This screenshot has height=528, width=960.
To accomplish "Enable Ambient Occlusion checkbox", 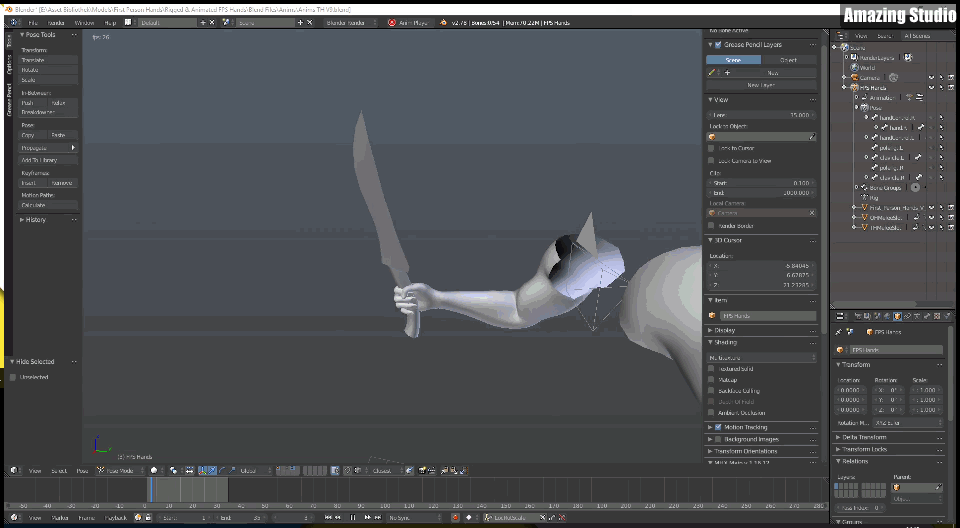I will point(711,413).
